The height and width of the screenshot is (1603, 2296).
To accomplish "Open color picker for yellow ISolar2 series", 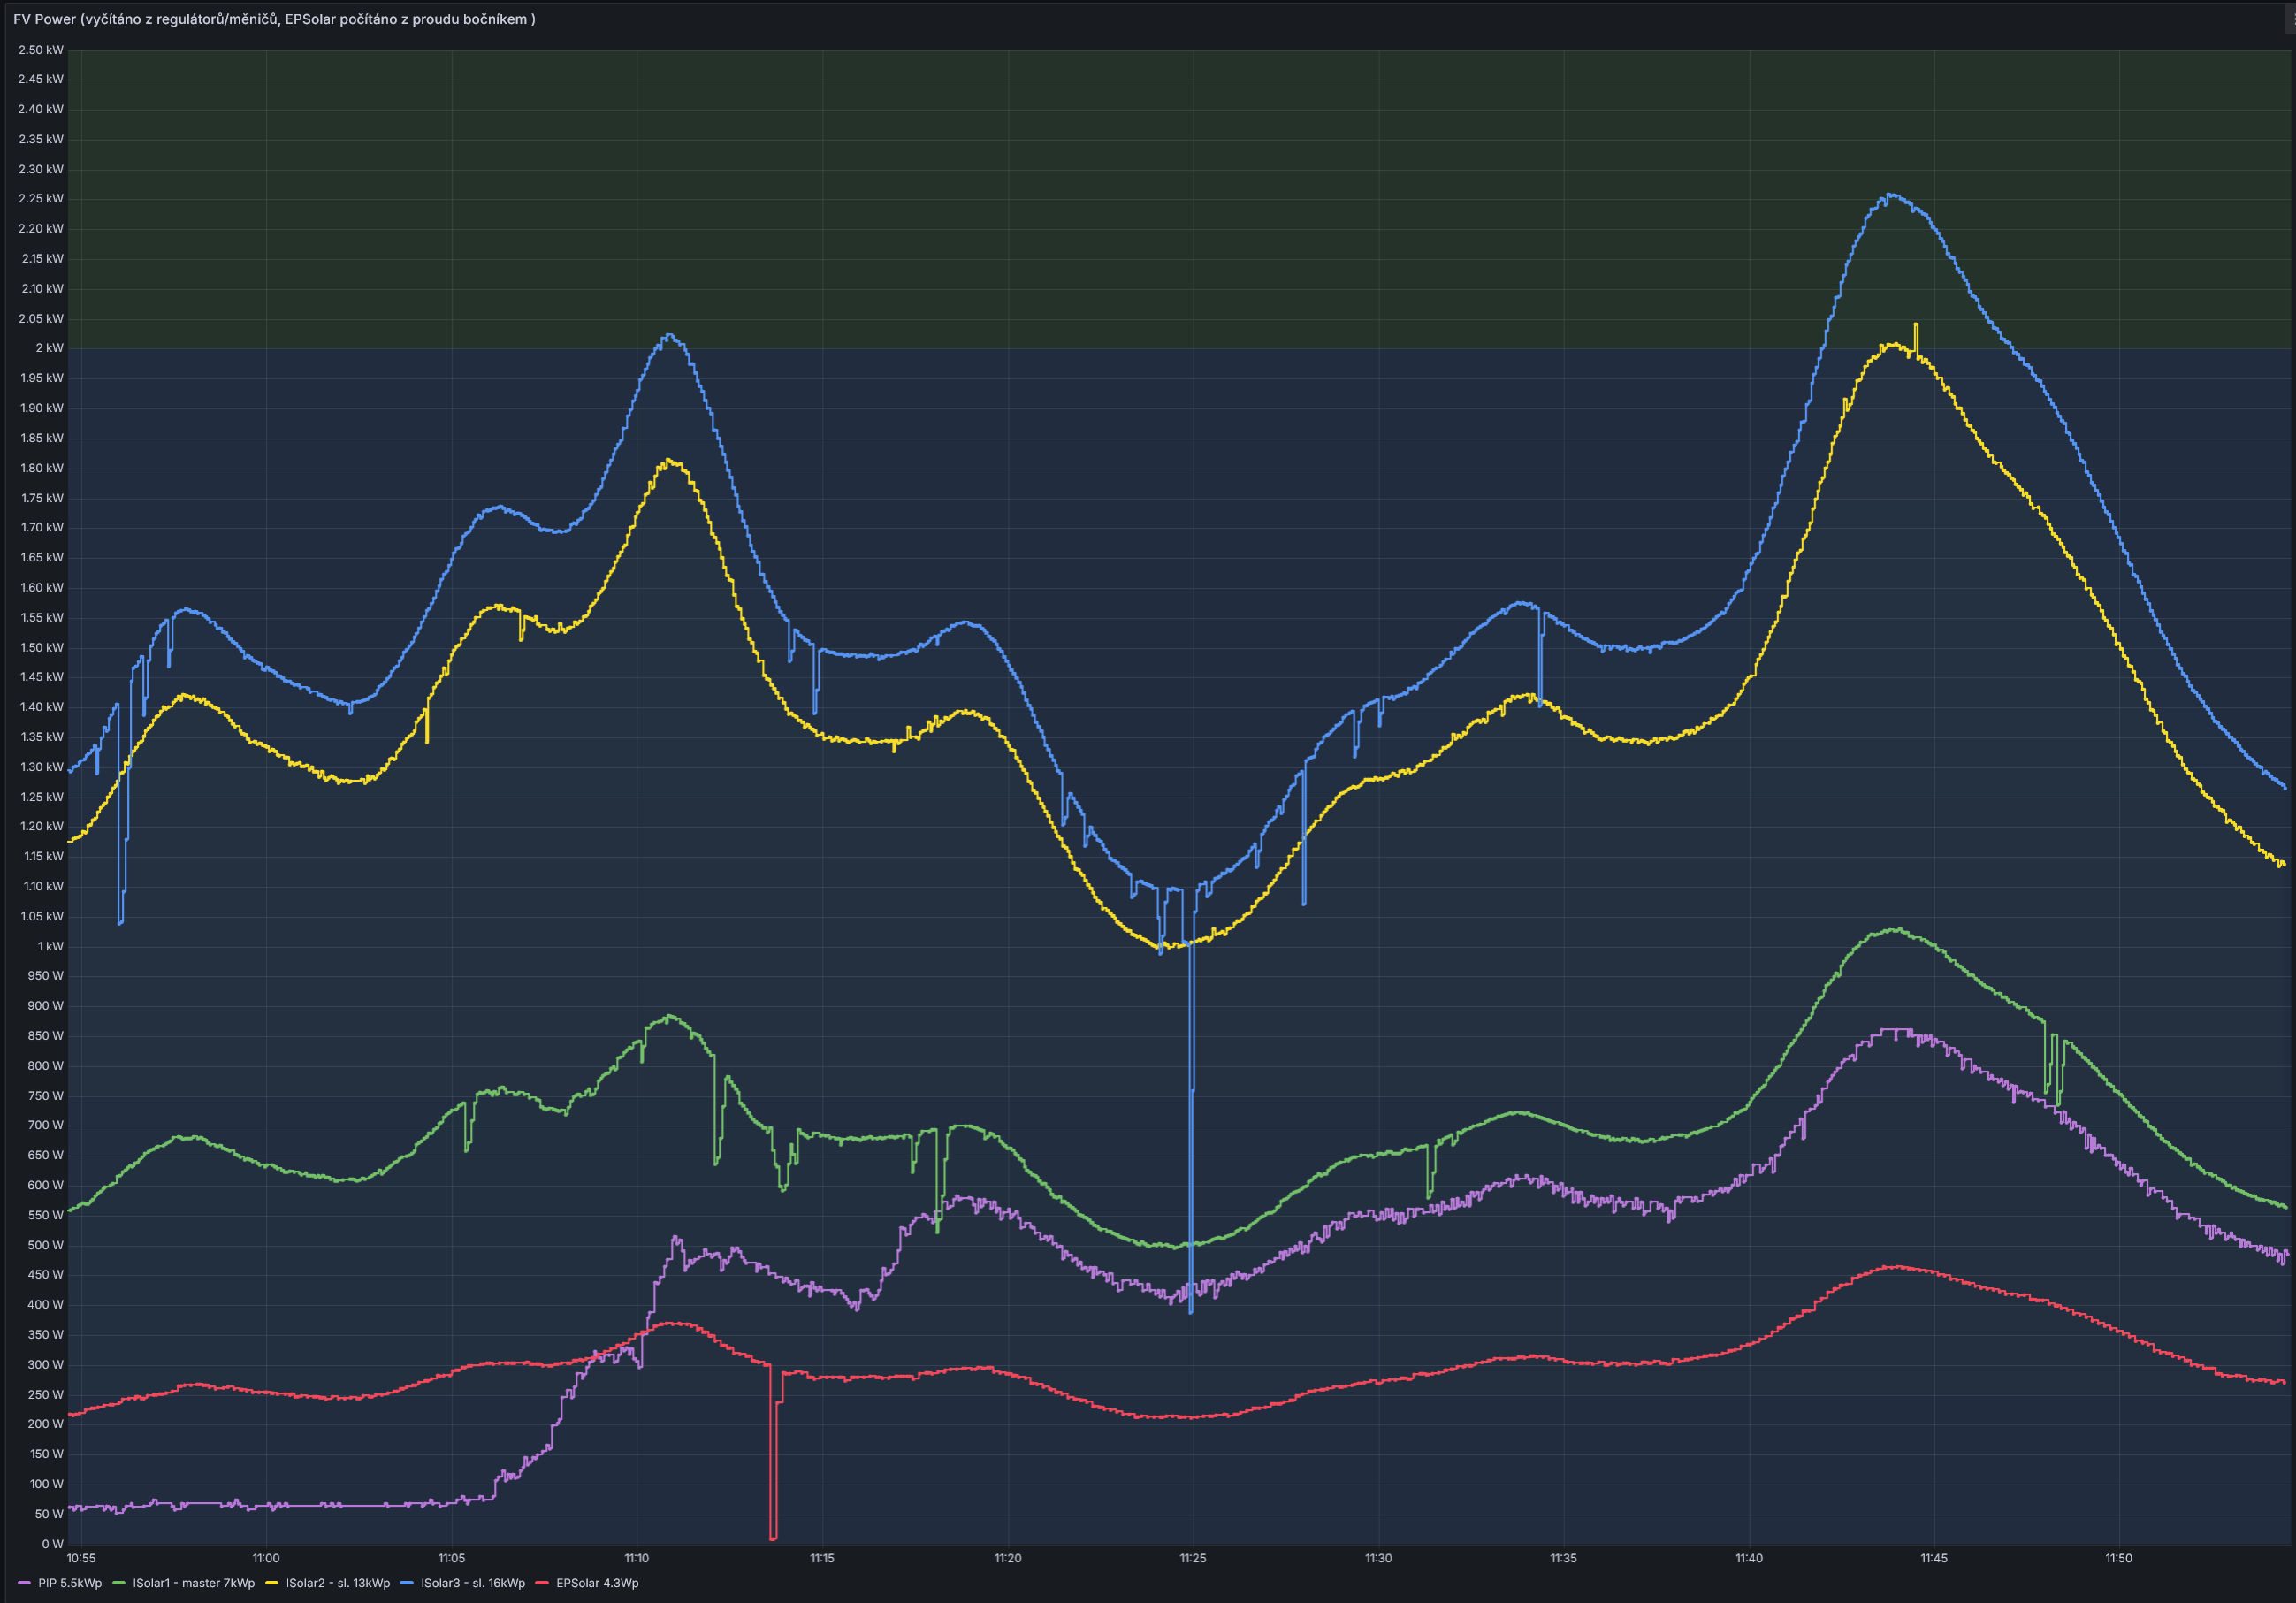I will coord(272,1583).
